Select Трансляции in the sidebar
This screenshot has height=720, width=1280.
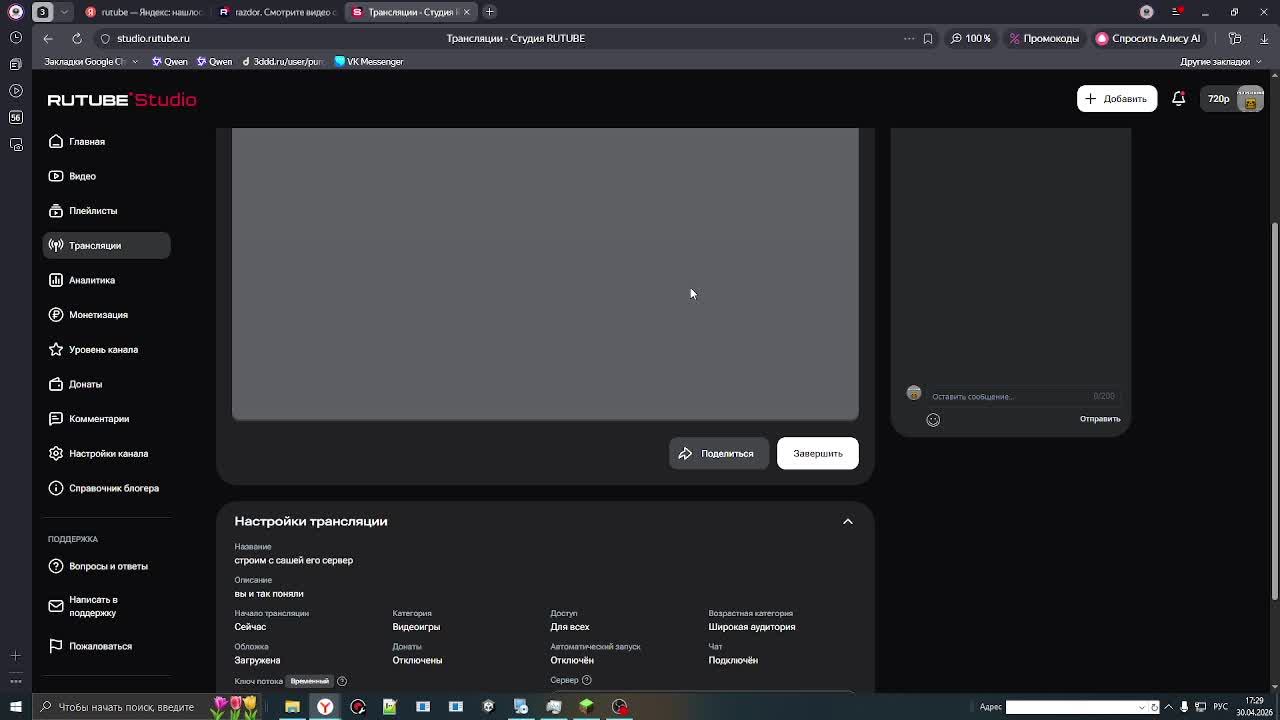pyautogui.click(x=106, y=245)
